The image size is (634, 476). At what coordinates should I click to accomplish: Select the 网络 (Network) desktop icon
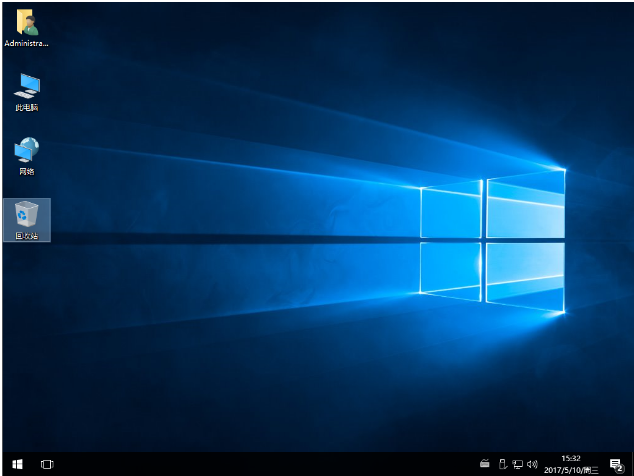tap(26, 150)
